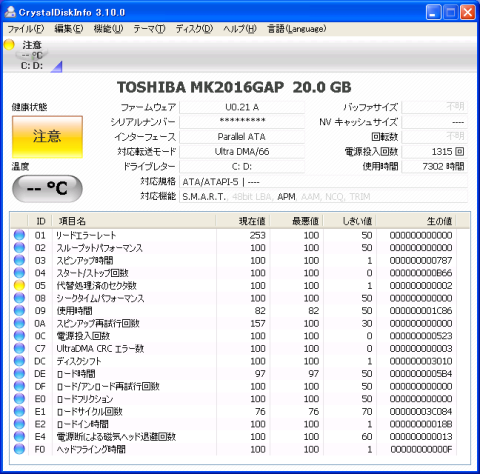Open the 編集(E) menu
This screenshot has height=474, width=480.
click(x=69, y=29)
